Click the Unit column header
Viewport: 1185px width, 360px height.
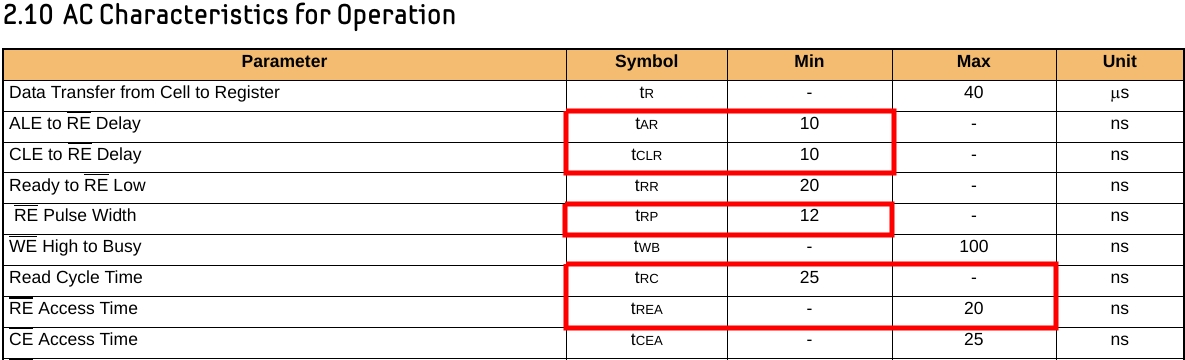click(x=1119, y=62)
